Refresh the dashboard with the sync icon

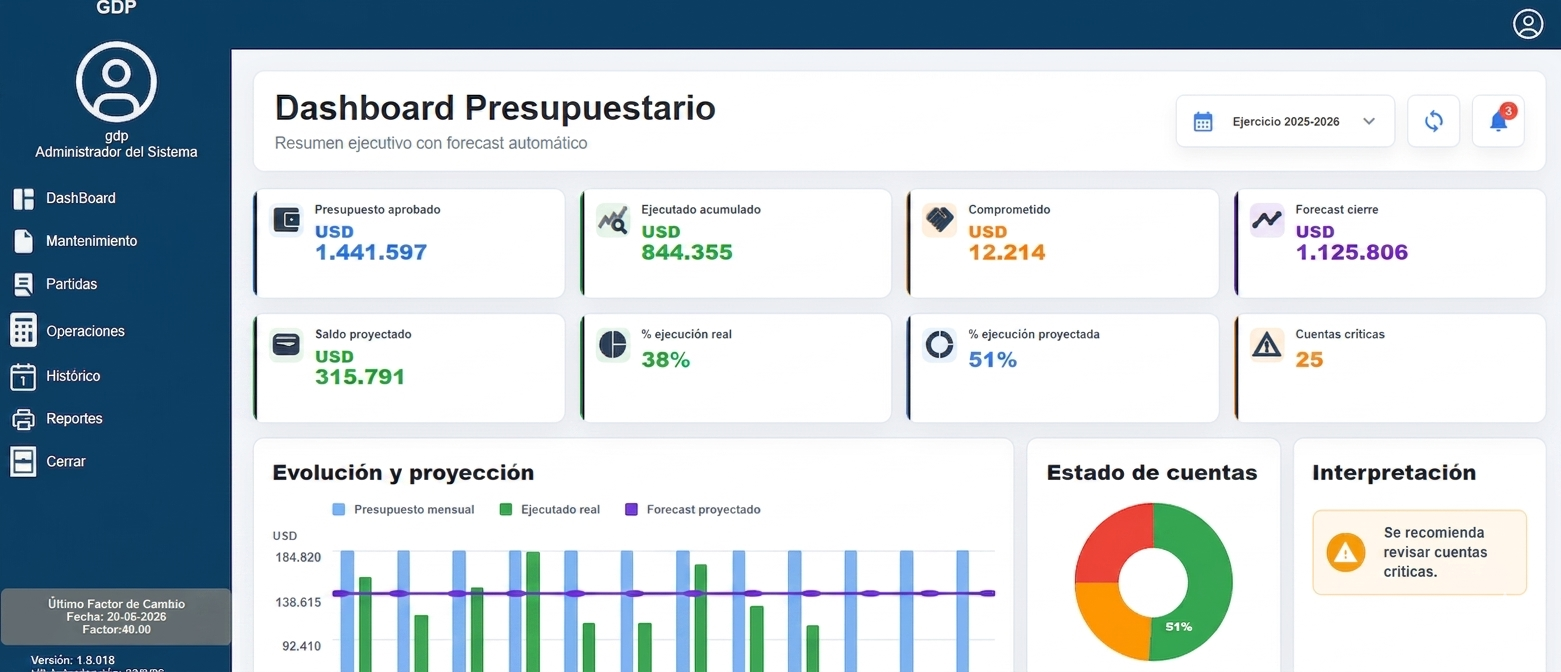point(1433,121)
